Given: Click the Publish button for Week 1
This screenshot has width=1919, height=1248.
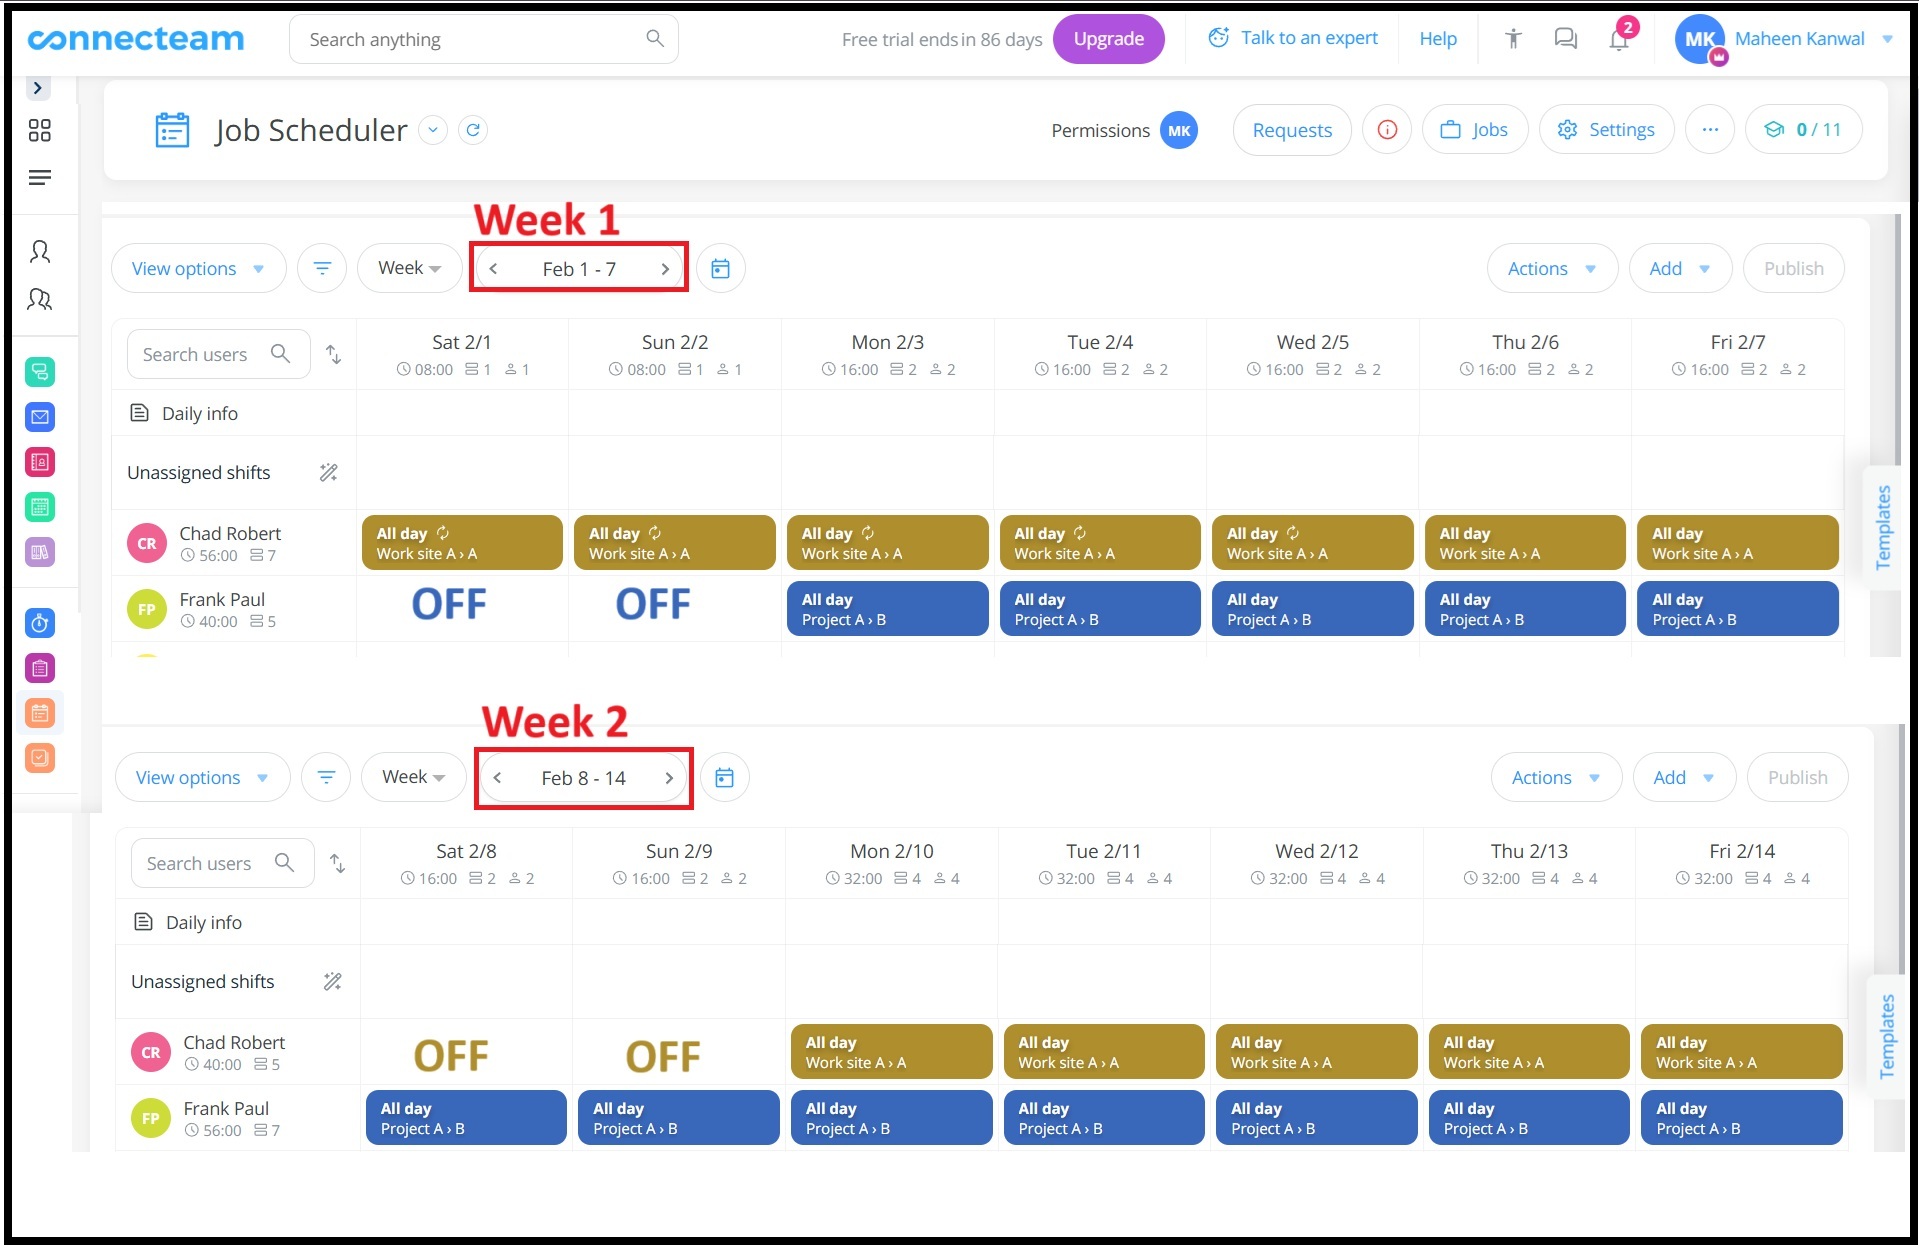Looking at the screenshot, I should (1793, 268).
